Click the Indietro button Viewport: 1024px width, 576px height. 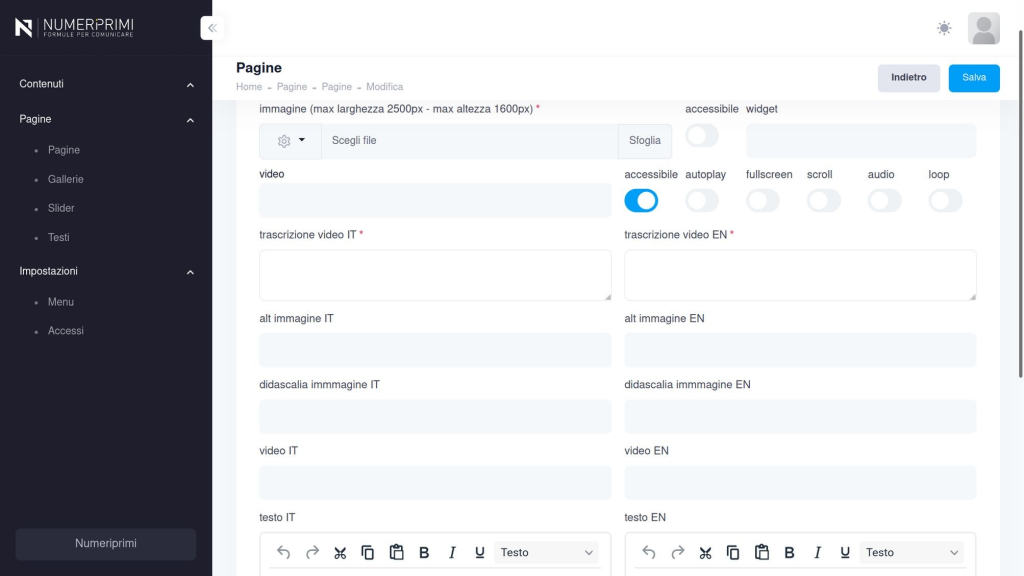pos(908,78)
